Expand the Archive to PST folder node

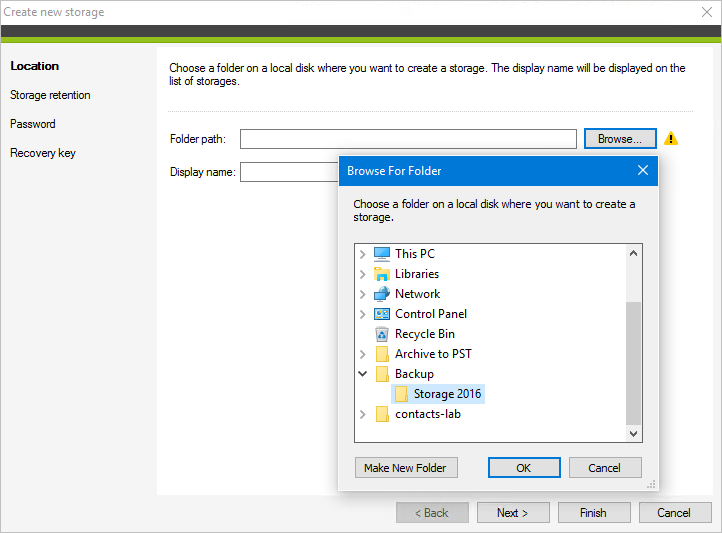tap(363, 354)
